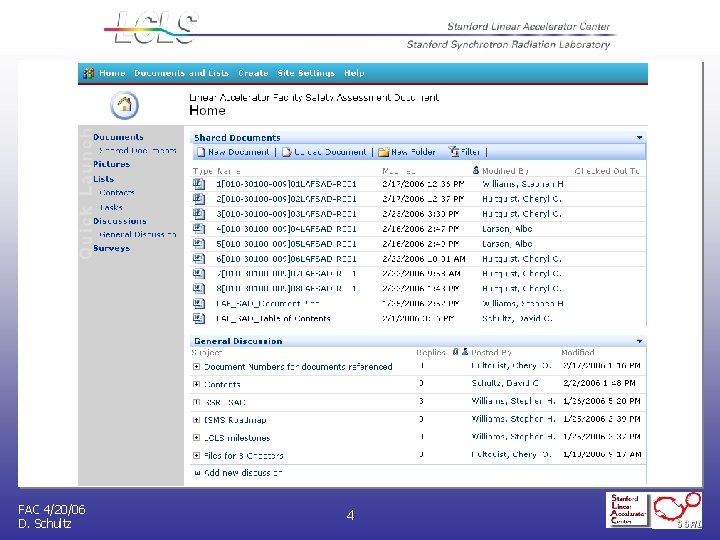Click Word icon for Table of Contents row
Image resolution: width=720 pixels, height=540 pixels.
click(199, 318)
